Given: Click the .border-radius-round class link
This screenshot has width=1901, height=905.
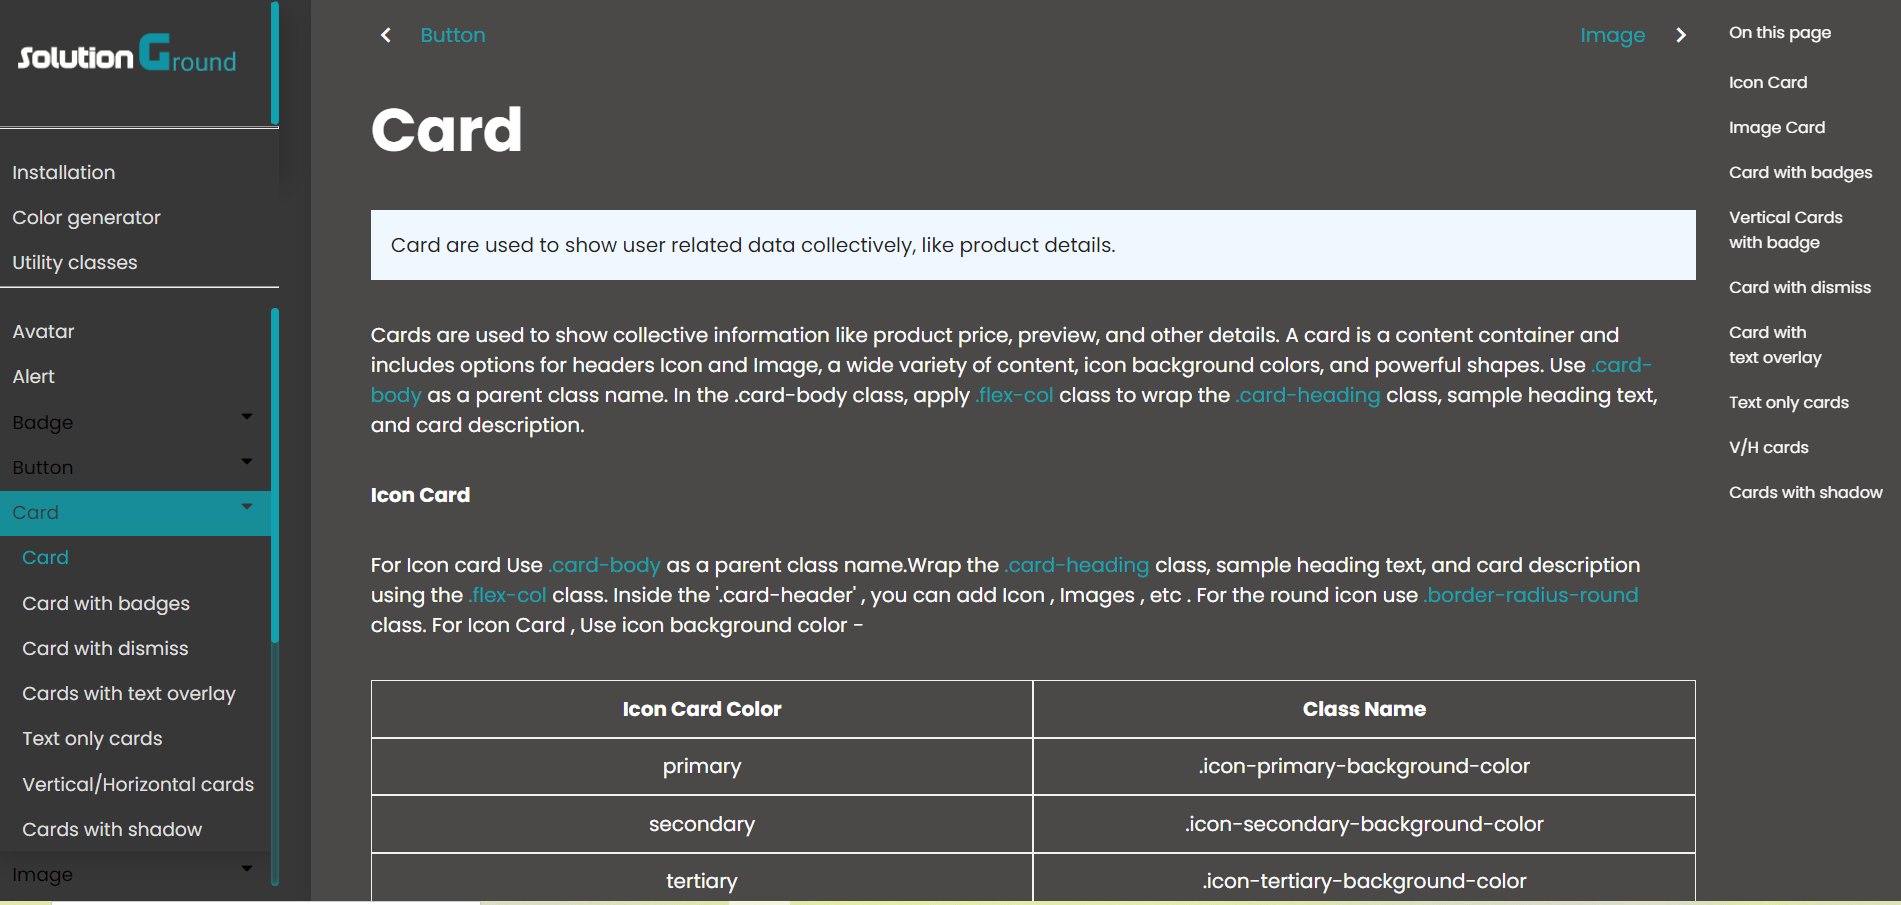Looking at the screenshot, I should pyautogui.click(x=1530, y=595).
